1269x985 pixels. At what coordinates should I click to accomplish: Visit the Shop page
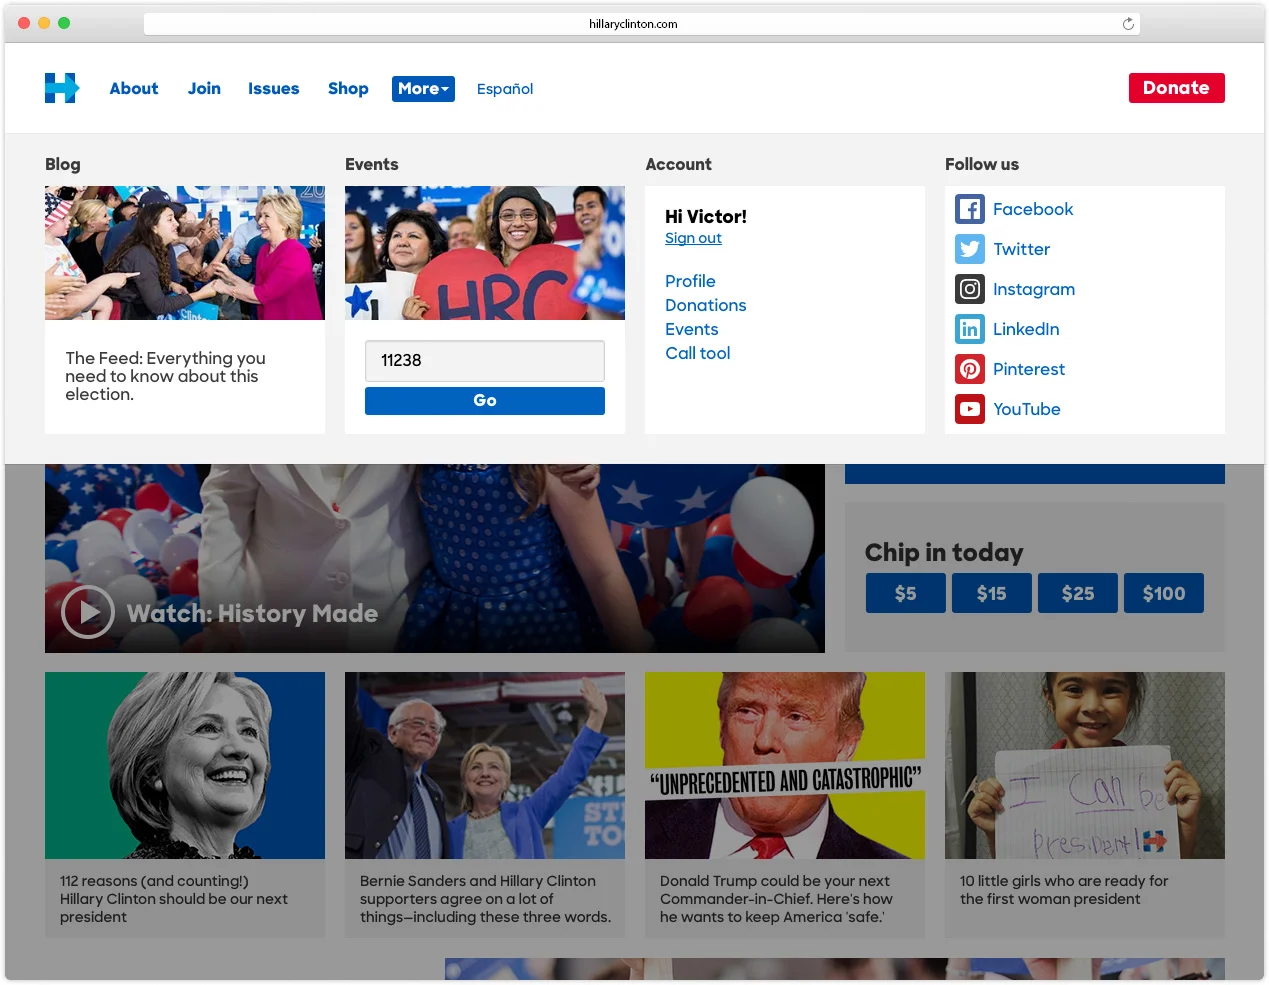[348, 88]
